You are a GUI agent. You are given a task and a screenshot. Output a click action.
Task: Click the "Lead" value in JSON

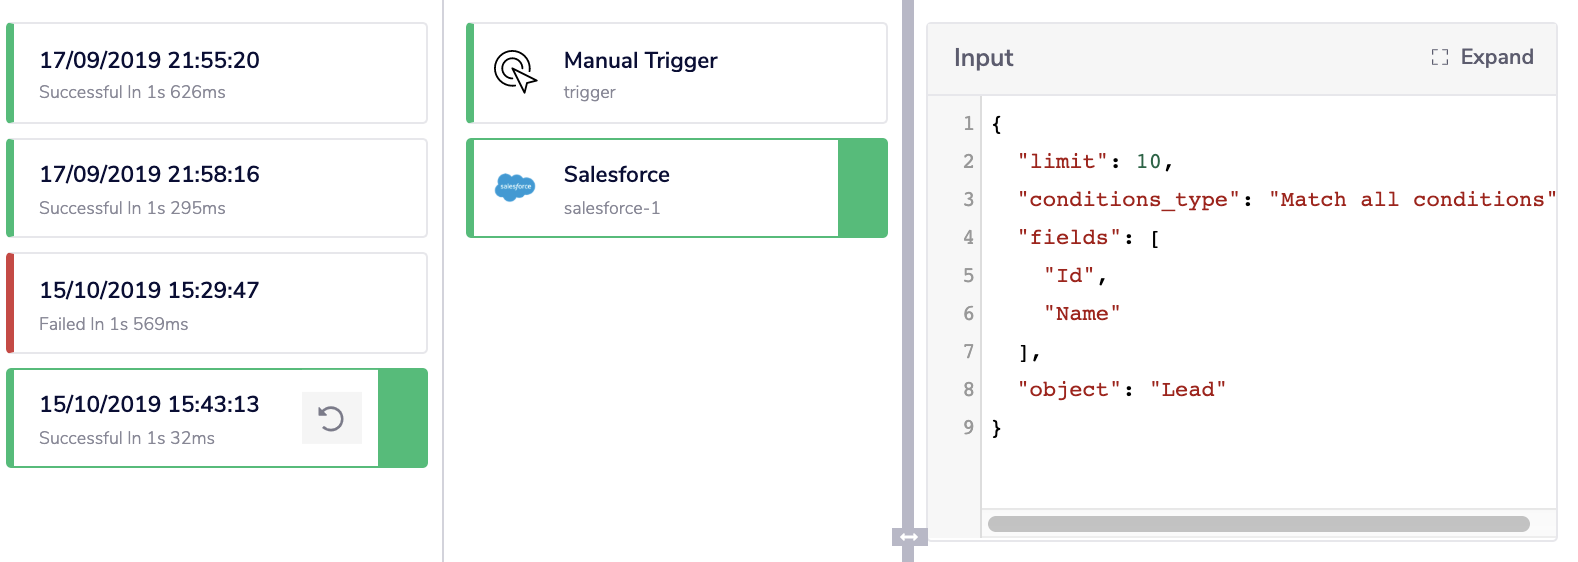coord(1187,390)
